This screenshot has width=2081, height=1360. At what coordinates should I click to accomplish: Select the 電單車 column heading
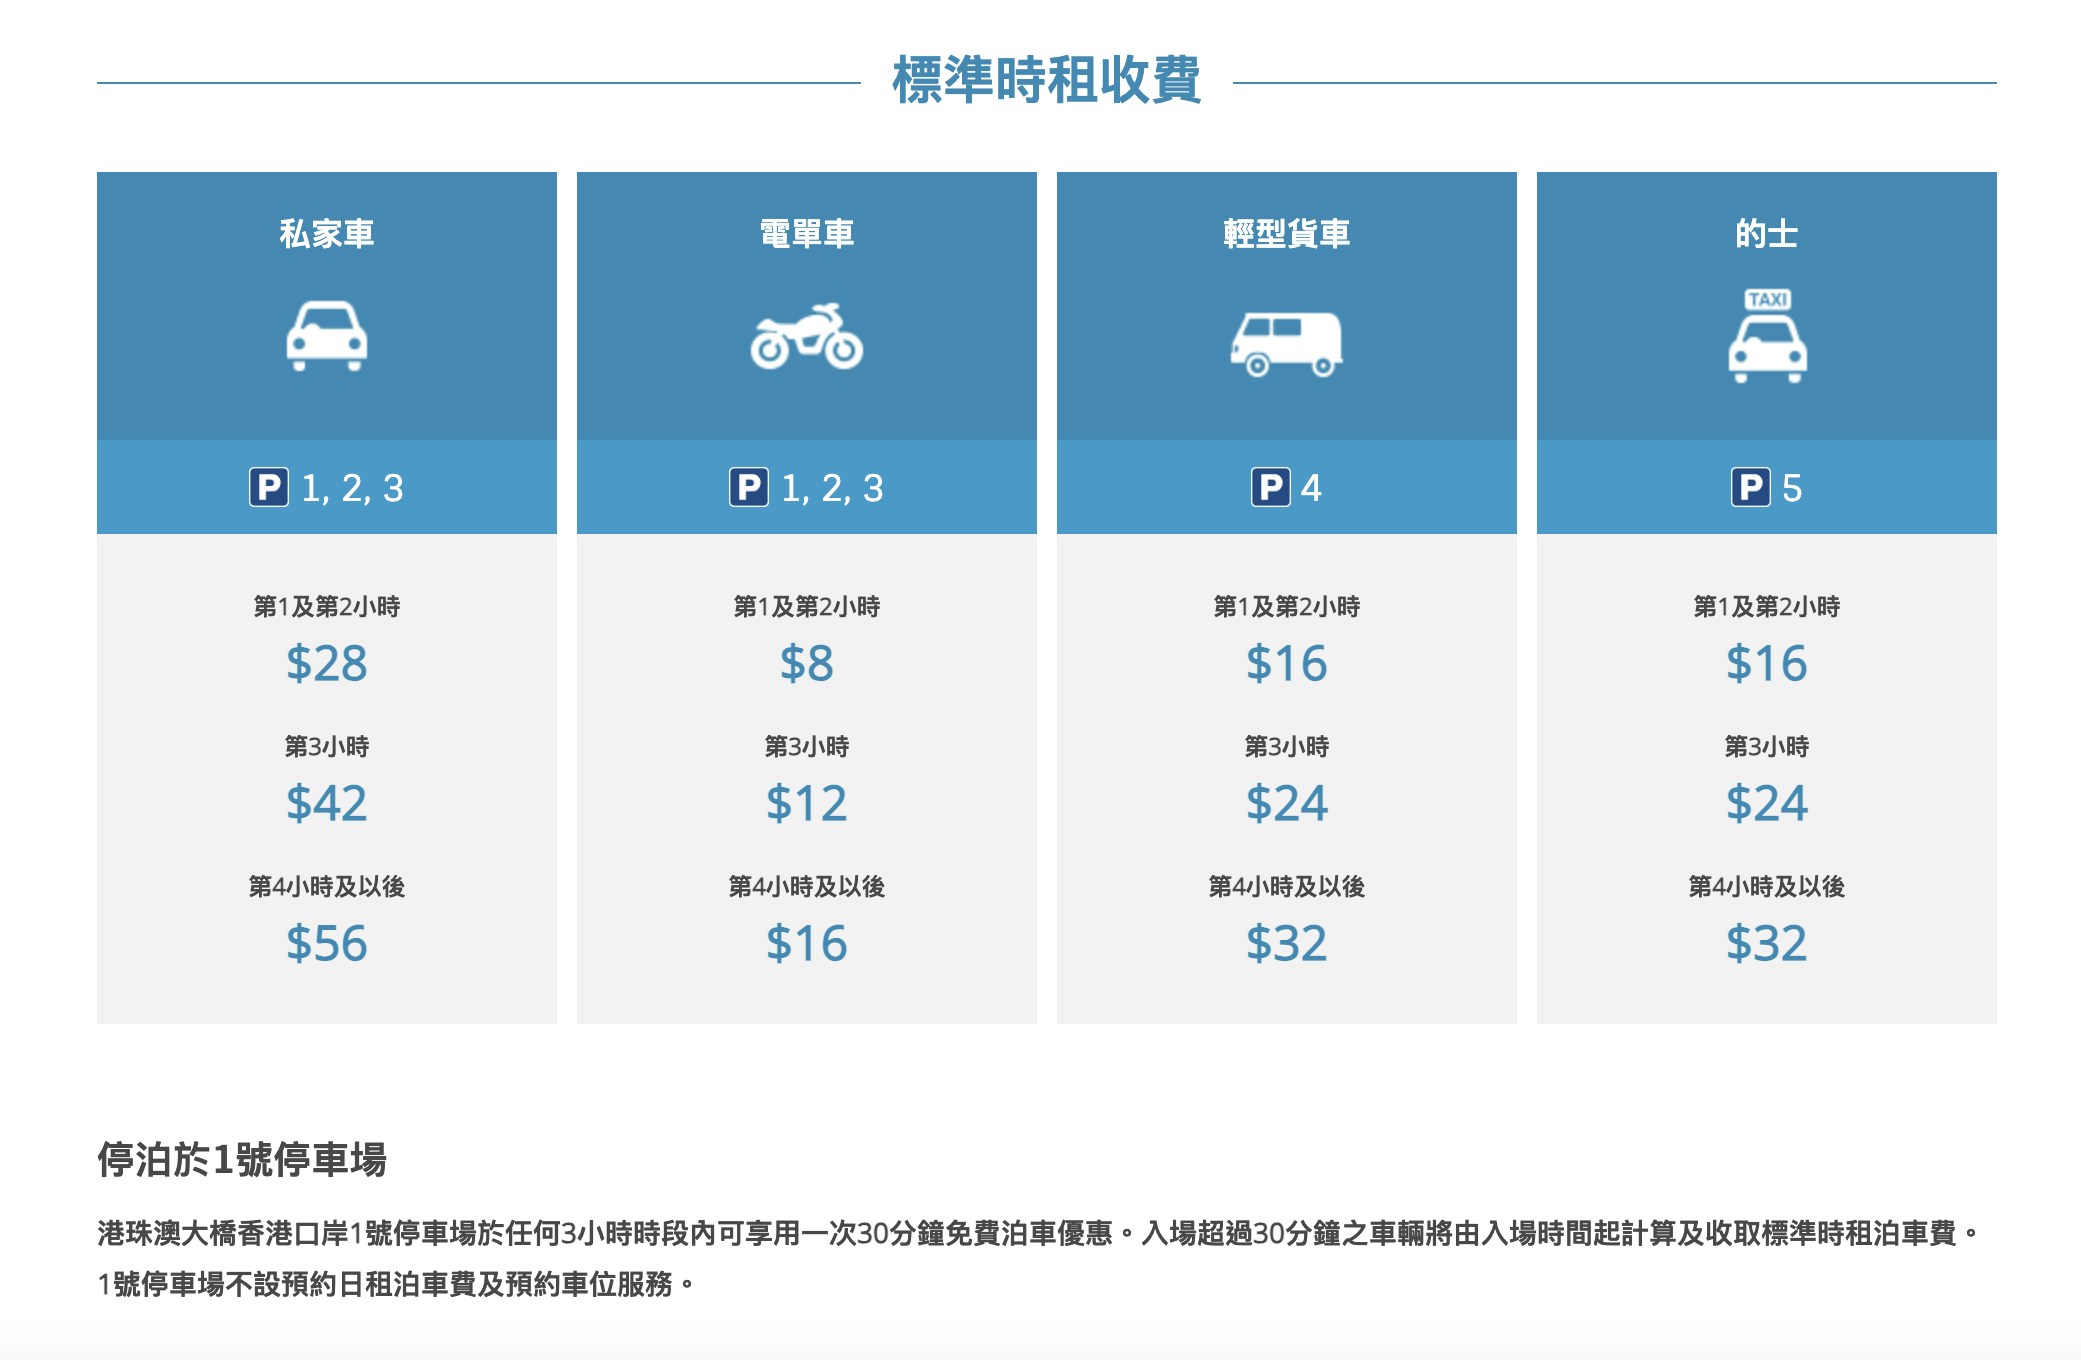[x=807, y=234]
